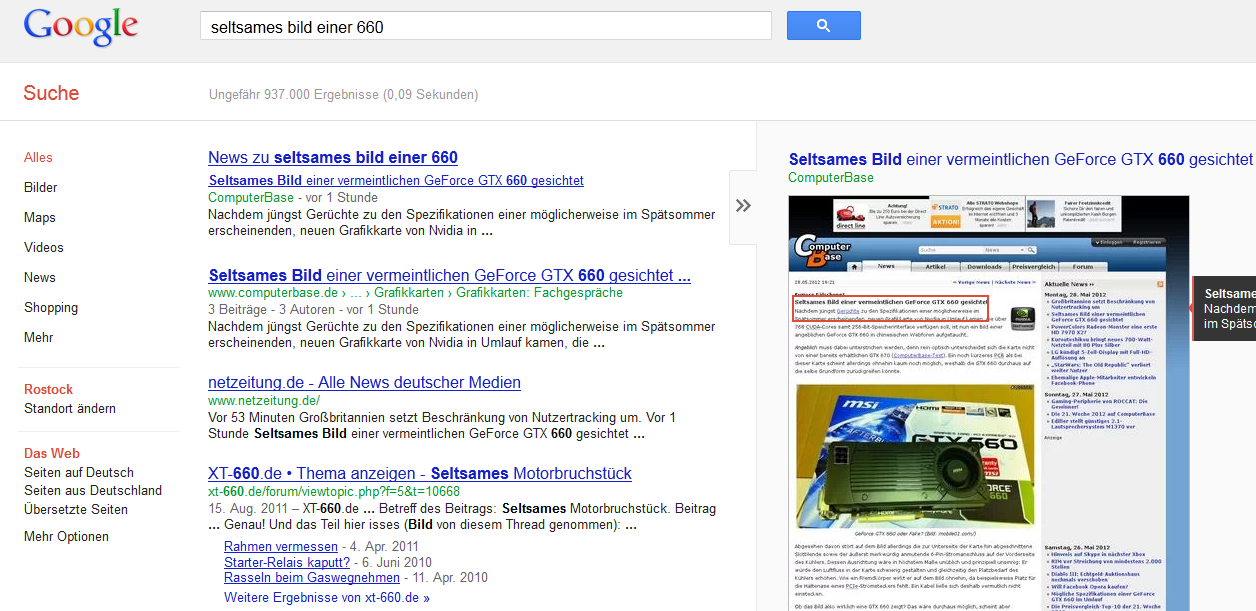Click the preview pane headline link

coord(1021,159)
